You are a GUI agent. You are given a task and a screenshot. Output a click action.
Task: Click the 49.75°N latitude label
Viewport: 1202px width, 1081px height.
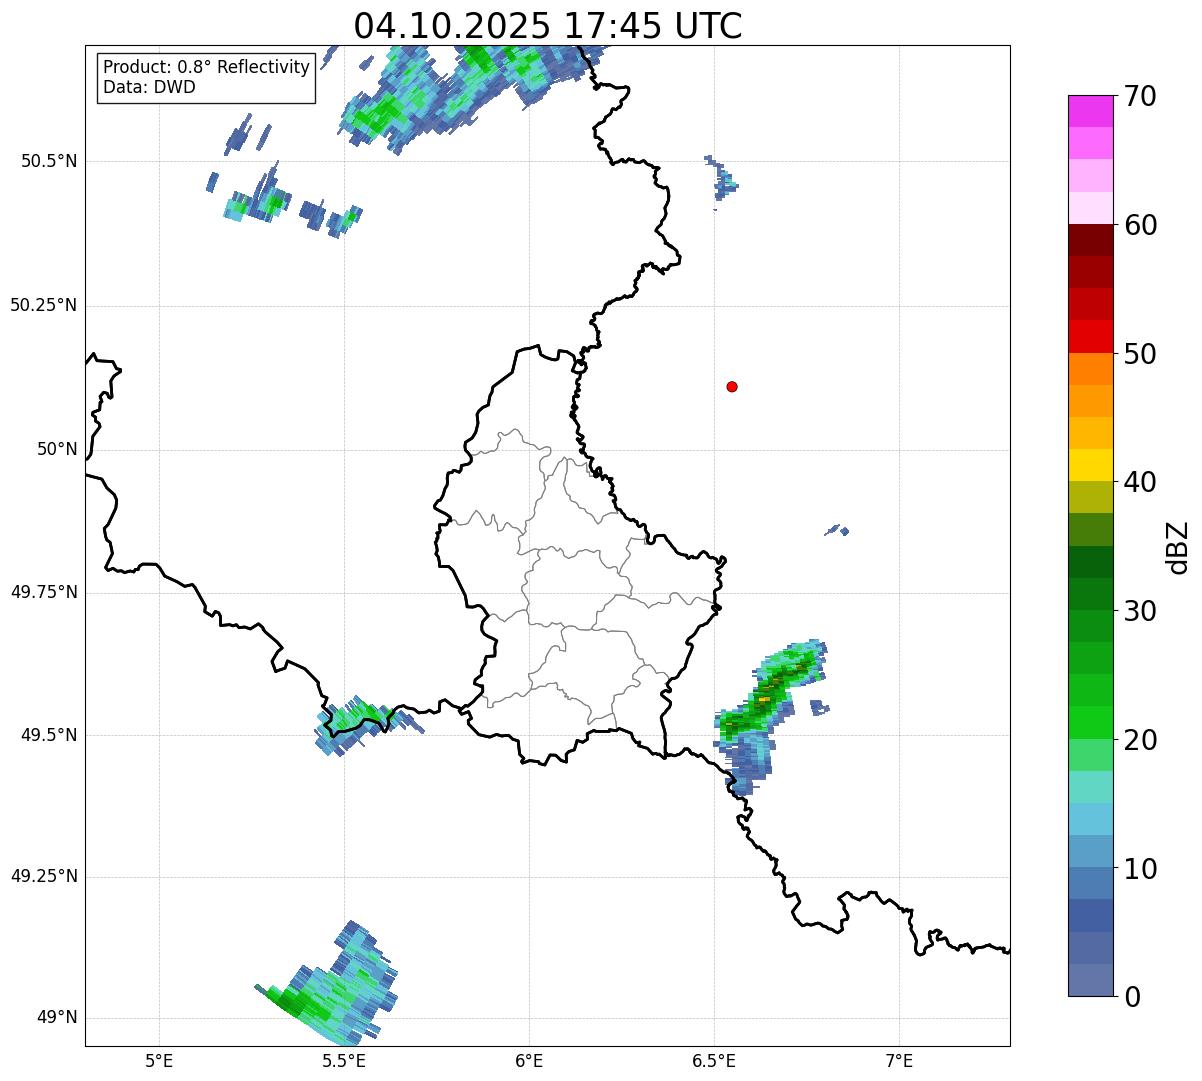click(x=44, y=592)
